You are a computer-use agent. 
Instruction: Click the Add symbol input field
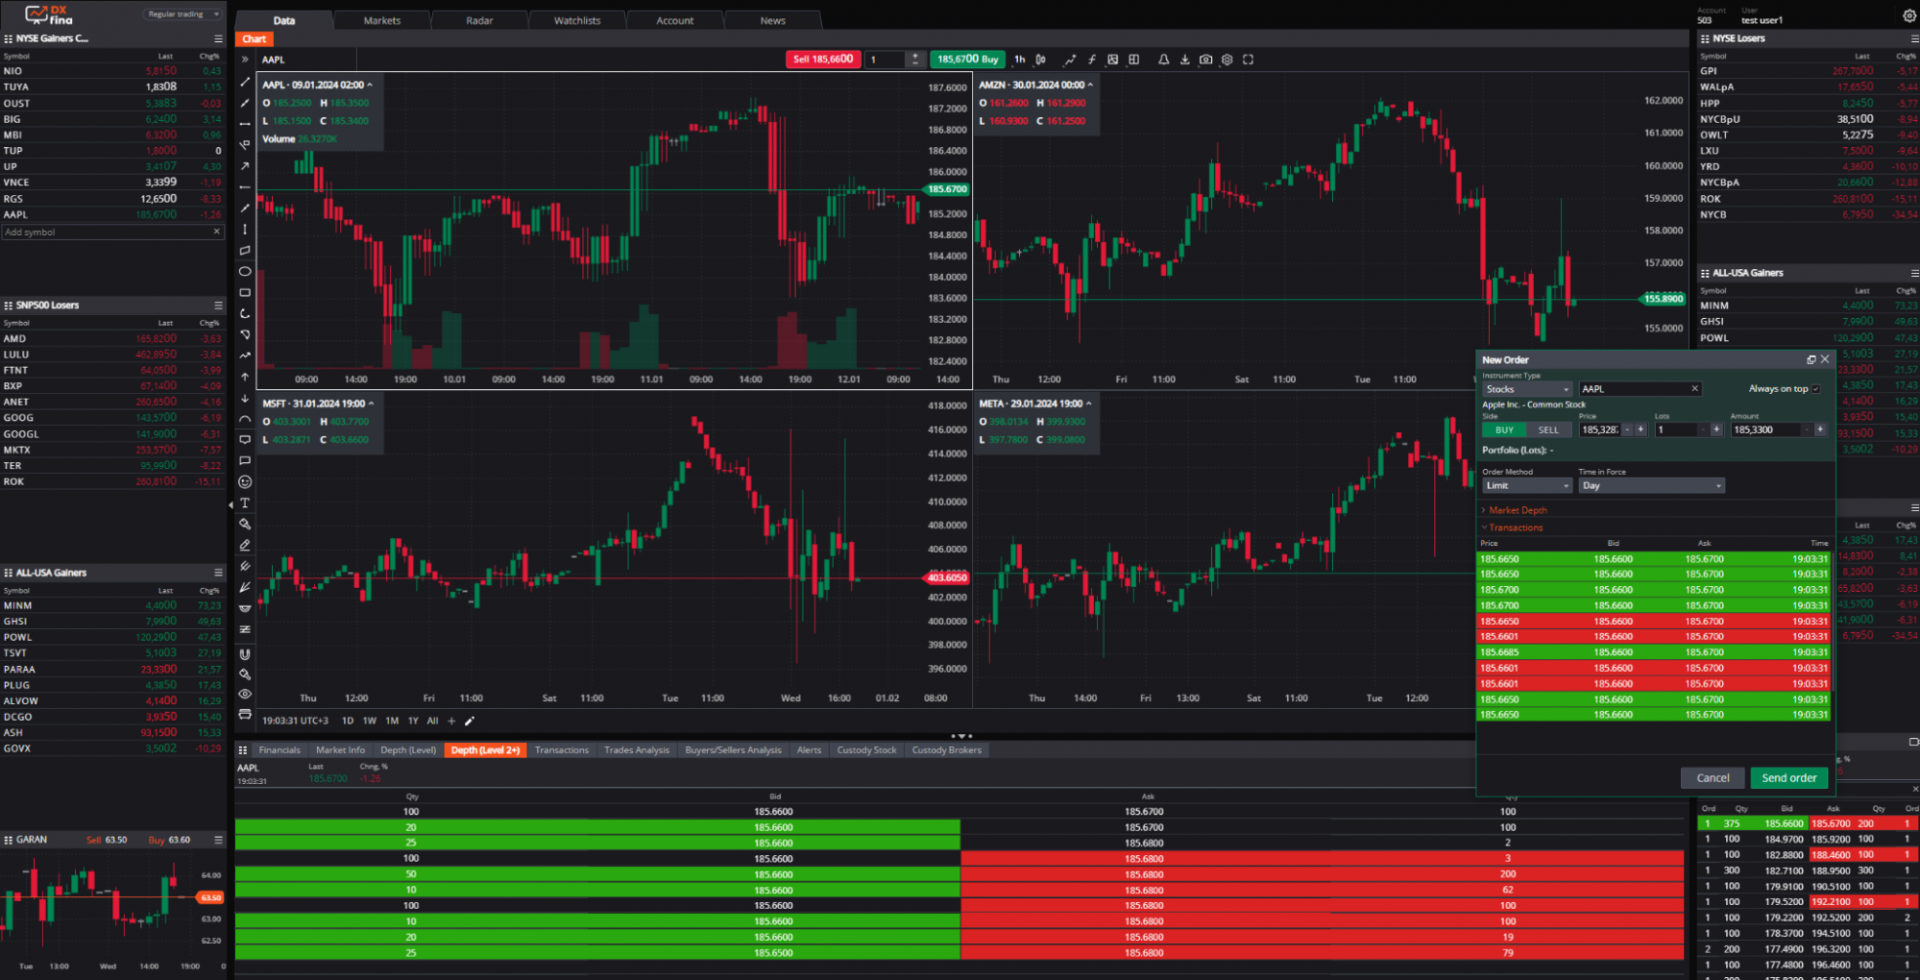coord(100,231)
